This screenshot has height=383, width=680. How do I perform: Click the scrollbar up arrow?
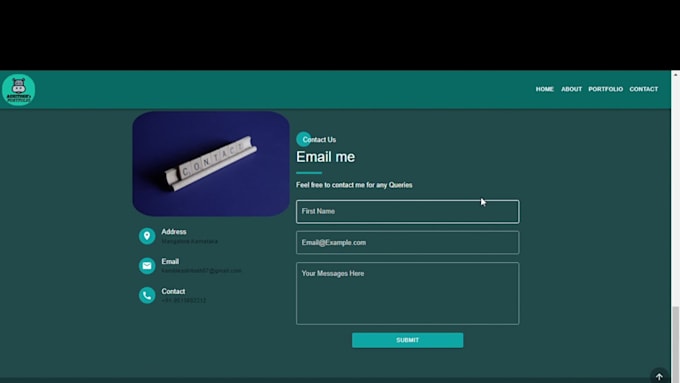[675, 75]
